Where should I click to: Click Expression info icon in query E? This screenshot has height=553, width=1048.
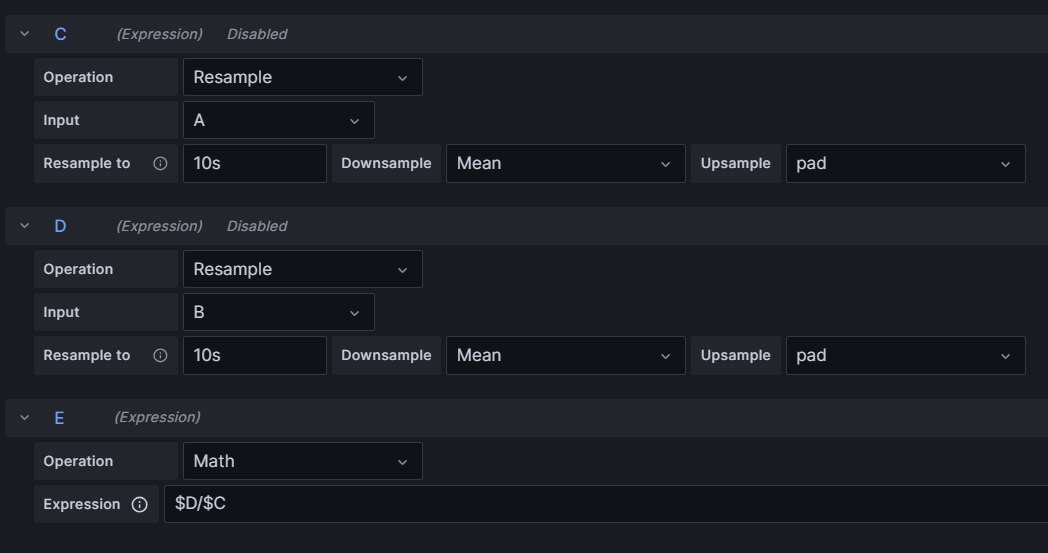click(139, 504)
